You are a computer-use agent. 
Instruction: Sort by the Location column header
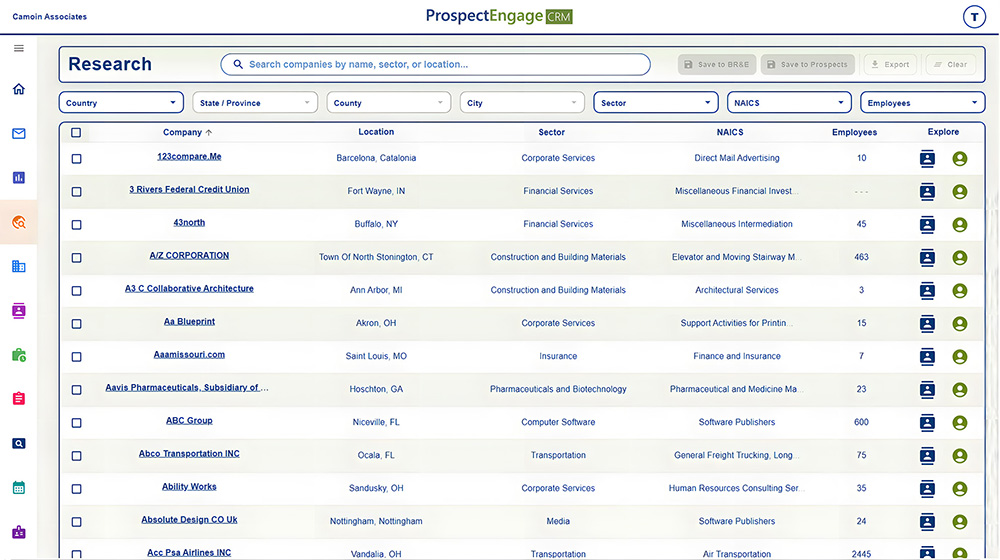376,131
